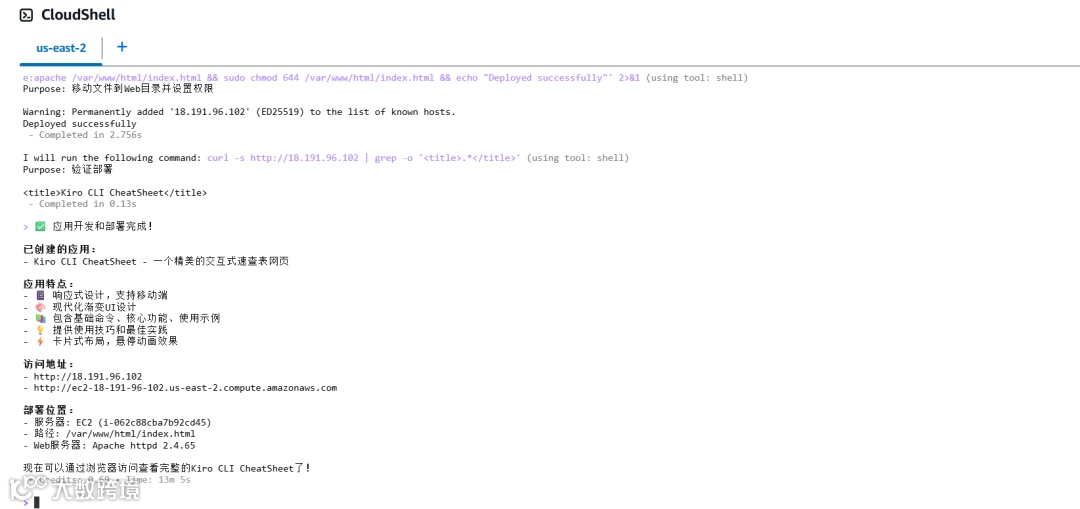This screenshot has height=509, width=1080.
Task: Click the 'Completed in 0.13s' line
Action: click(82, 204)
